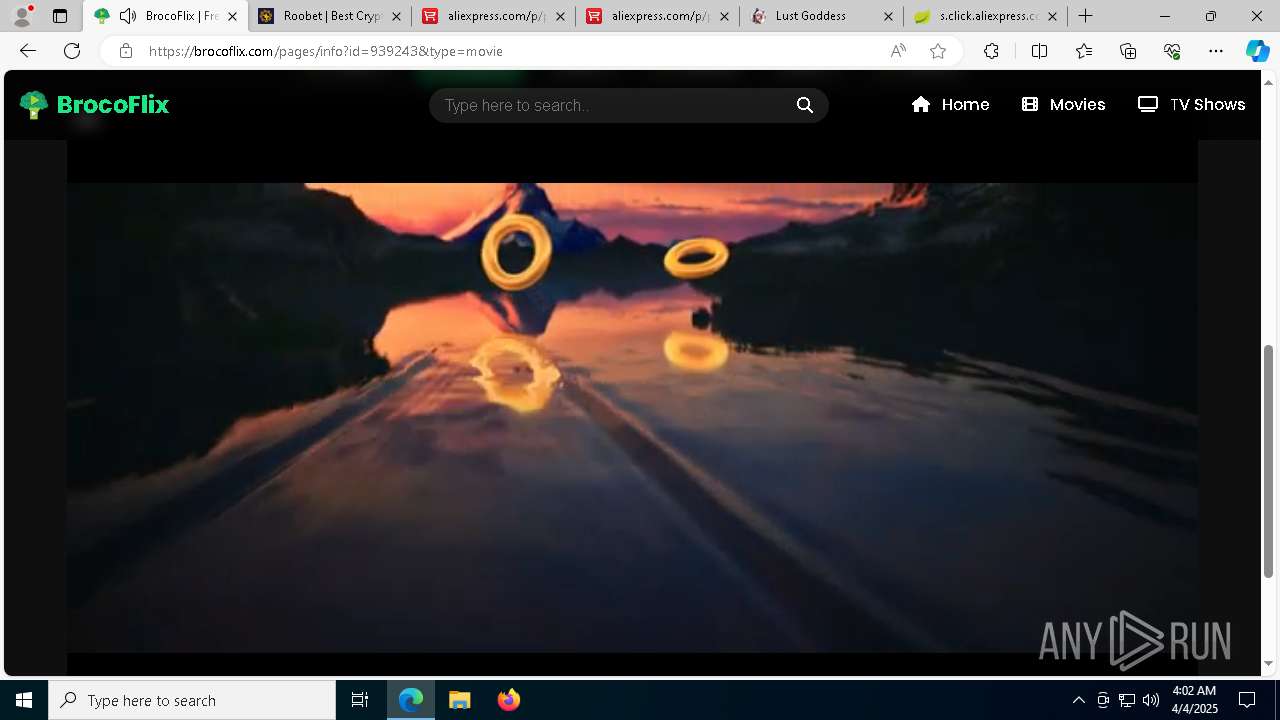Open Task View on taskbar
The width and height of the screenshot is (1280, 720).
360,700
